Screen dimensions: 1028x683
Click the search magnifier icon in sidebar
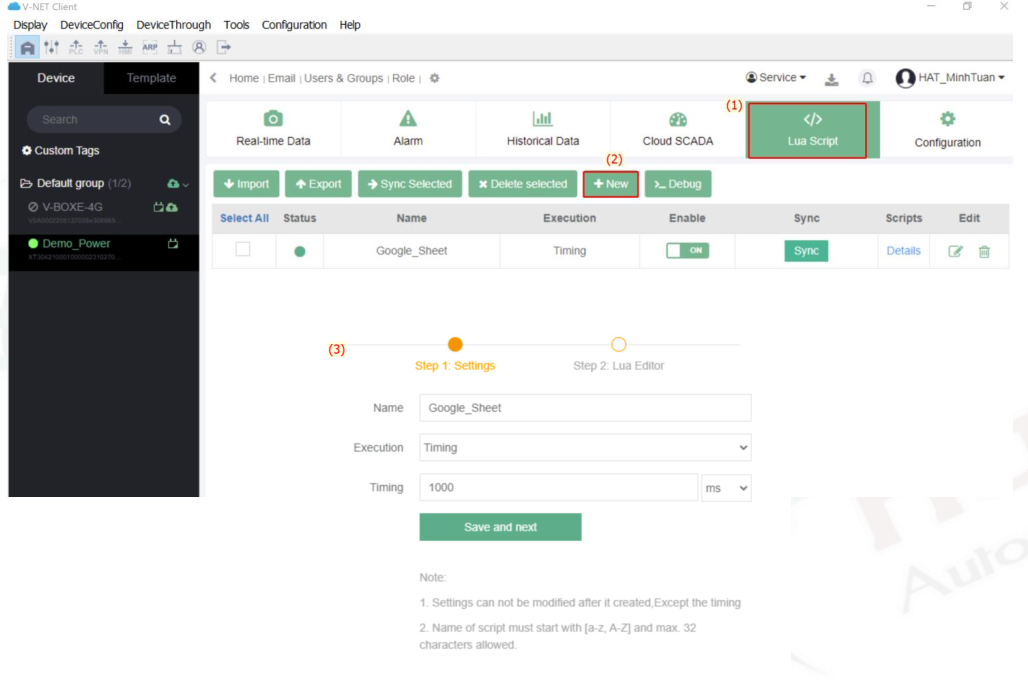(165, 120)
